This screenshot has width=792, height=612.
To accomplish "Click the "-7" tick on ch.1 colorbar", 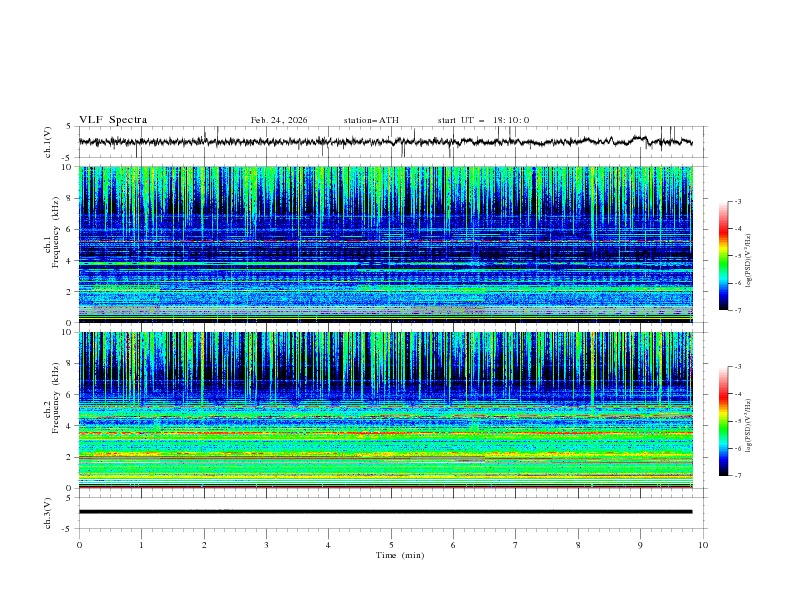I will [x=738, y=311].
